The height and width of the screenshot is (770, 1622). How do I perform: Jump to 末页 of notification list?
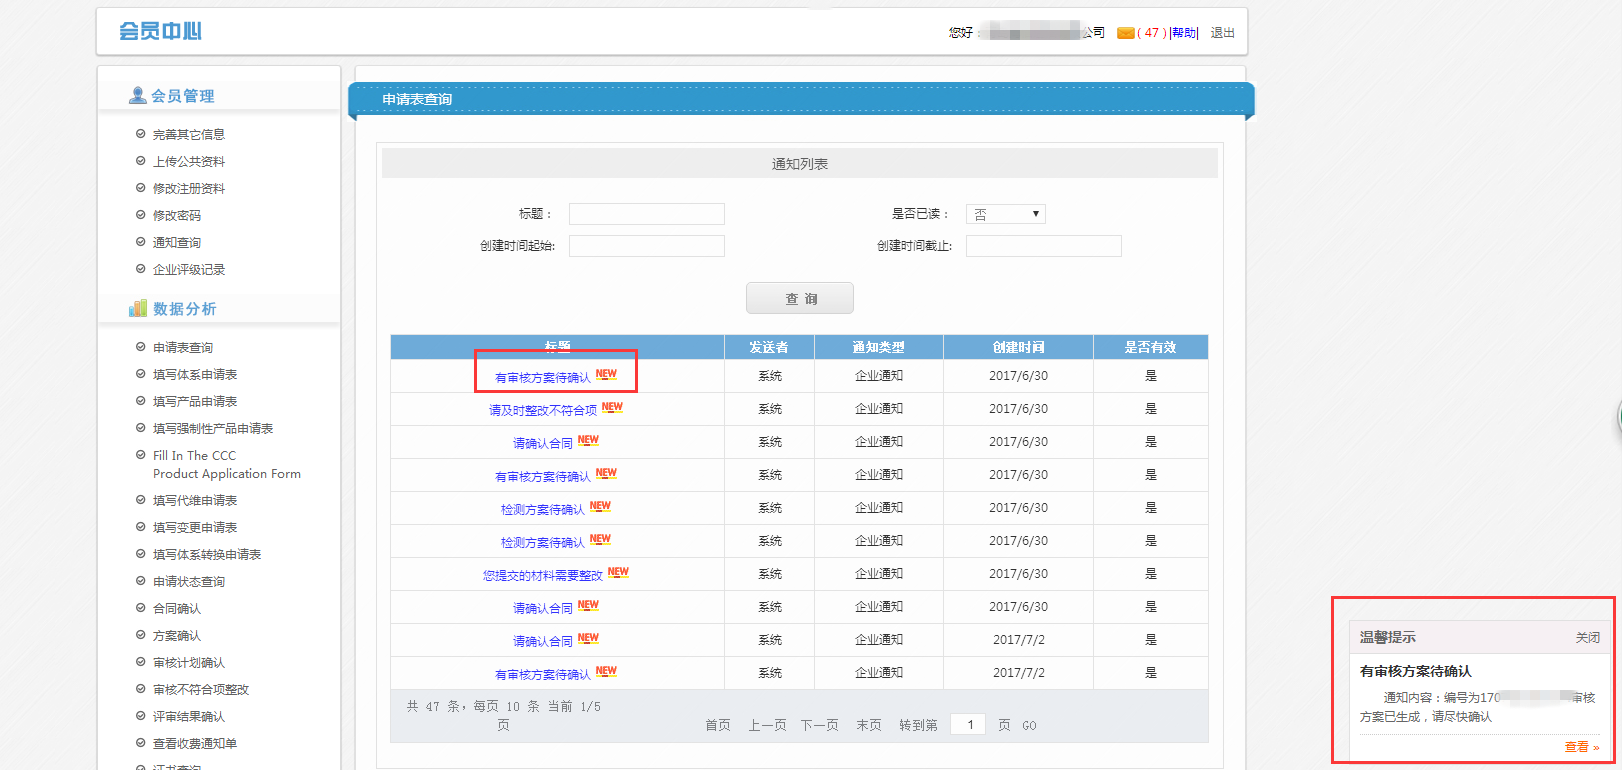868,725
